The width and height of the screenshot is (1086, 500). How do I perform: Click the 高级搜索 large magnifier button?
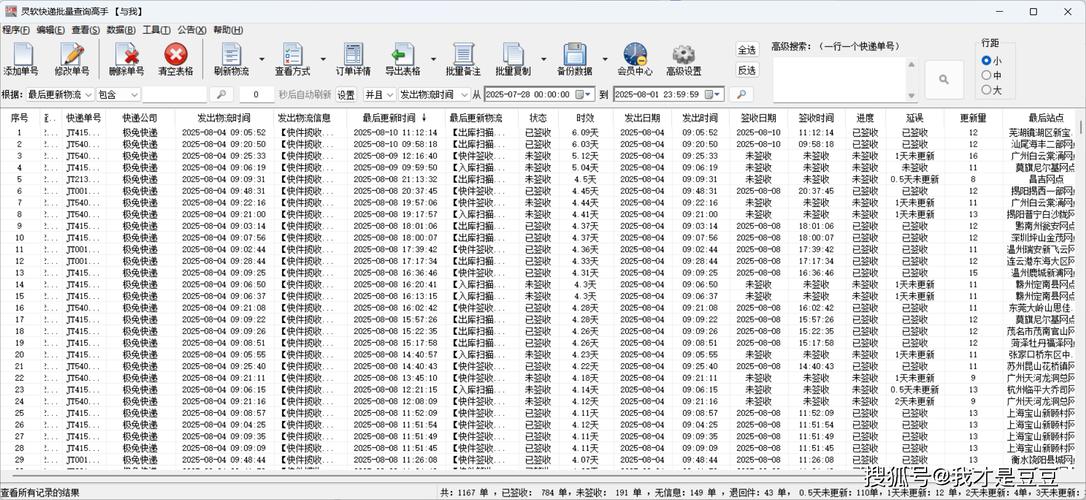click(x=944, y=80)
